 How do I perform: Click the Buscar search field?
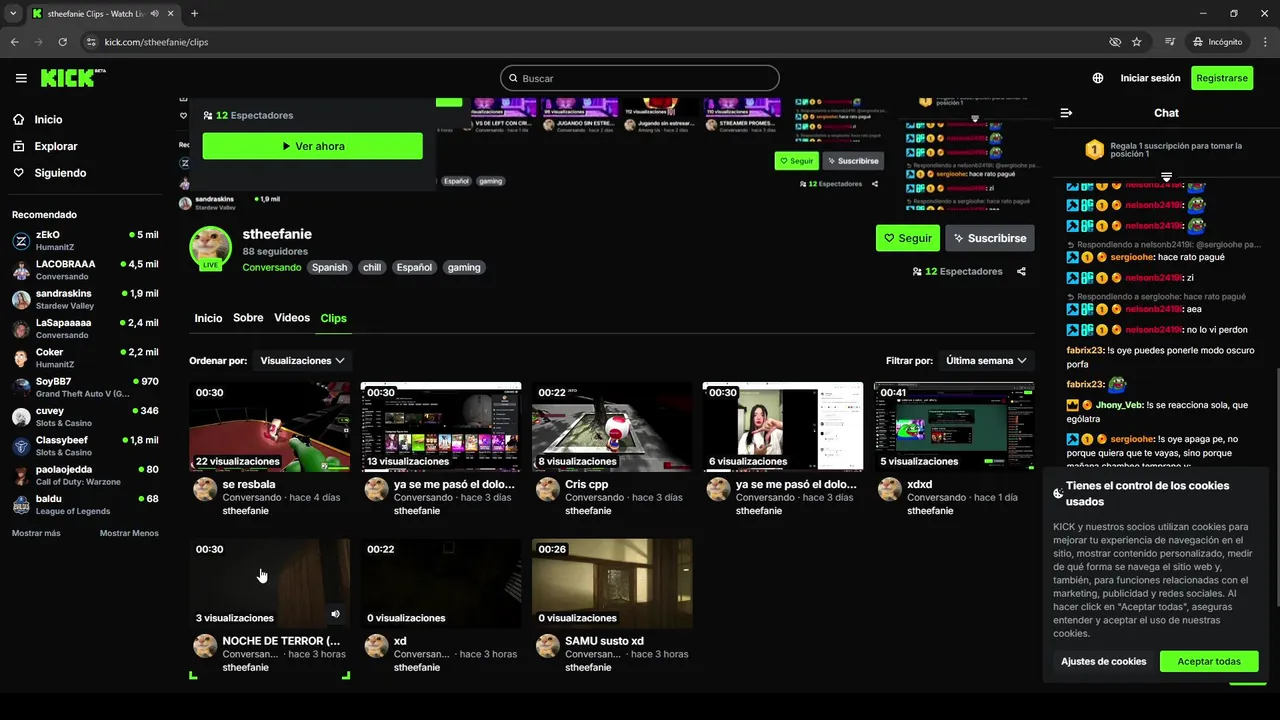click(x=640, y=78)
